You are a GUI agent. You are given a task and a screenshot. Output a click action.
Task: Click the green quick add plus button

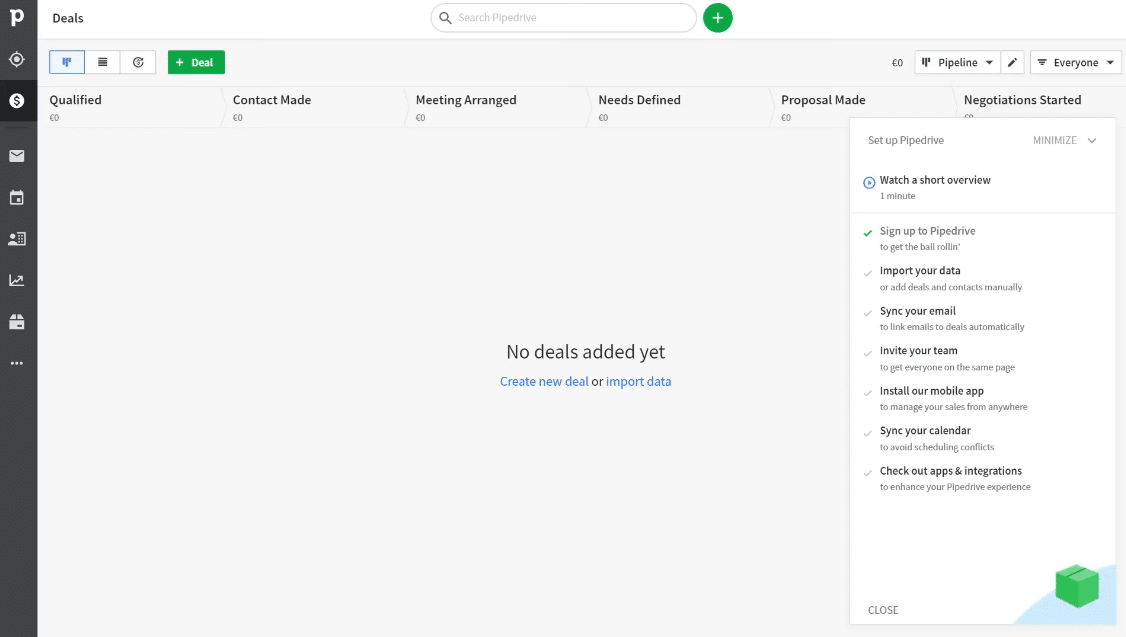click(x=717, y=18)
